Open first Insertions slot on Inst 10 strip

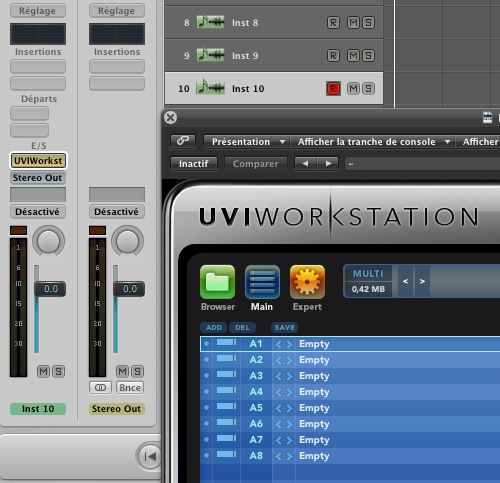coord(38,66)
